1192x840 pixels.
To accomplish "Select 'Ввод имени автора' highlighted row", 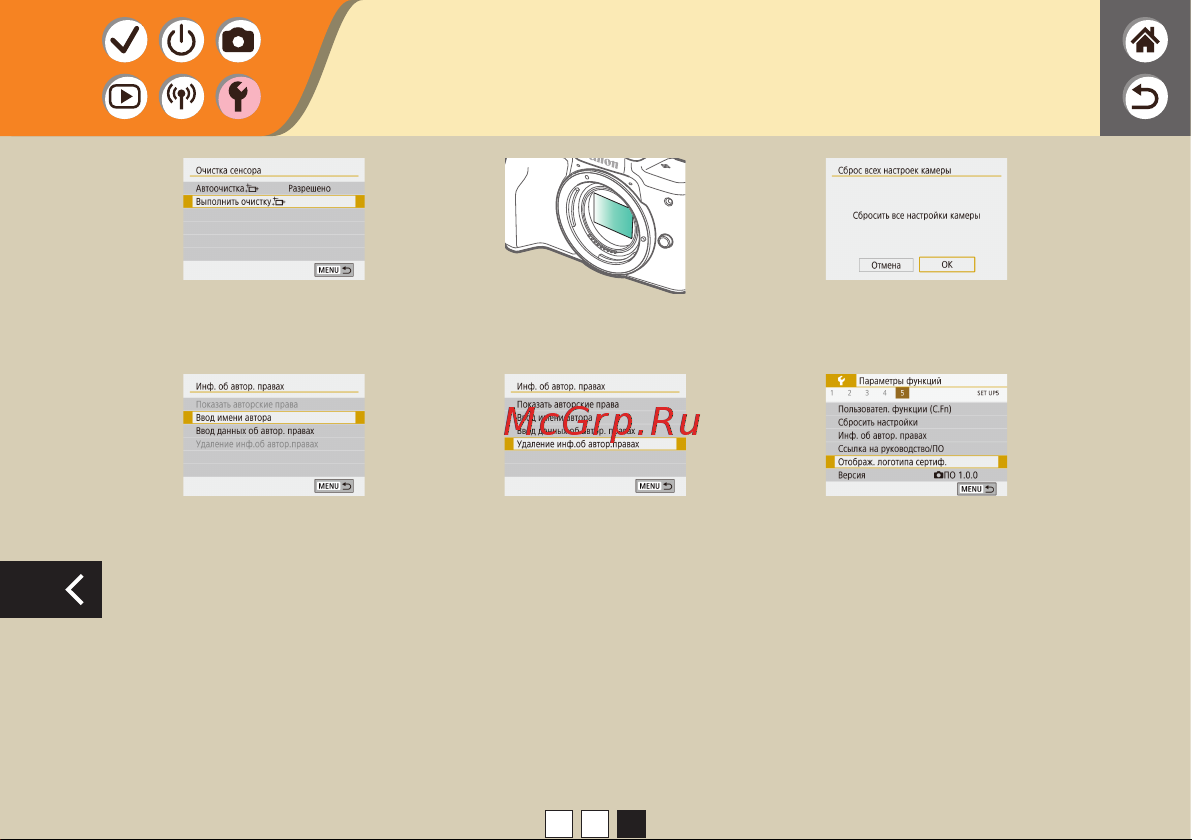I will tap(274, 417).
